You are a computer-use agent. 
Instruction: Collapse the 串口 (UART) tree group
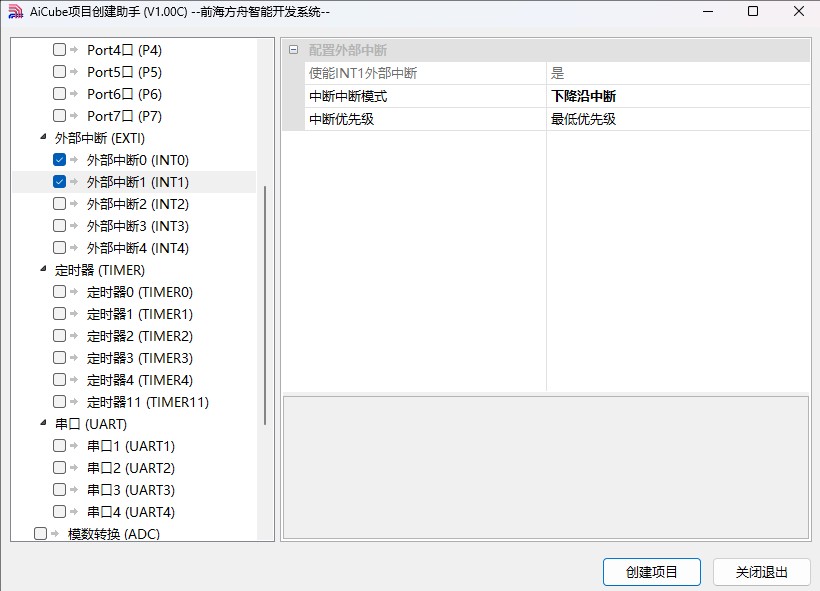(43, 423)
